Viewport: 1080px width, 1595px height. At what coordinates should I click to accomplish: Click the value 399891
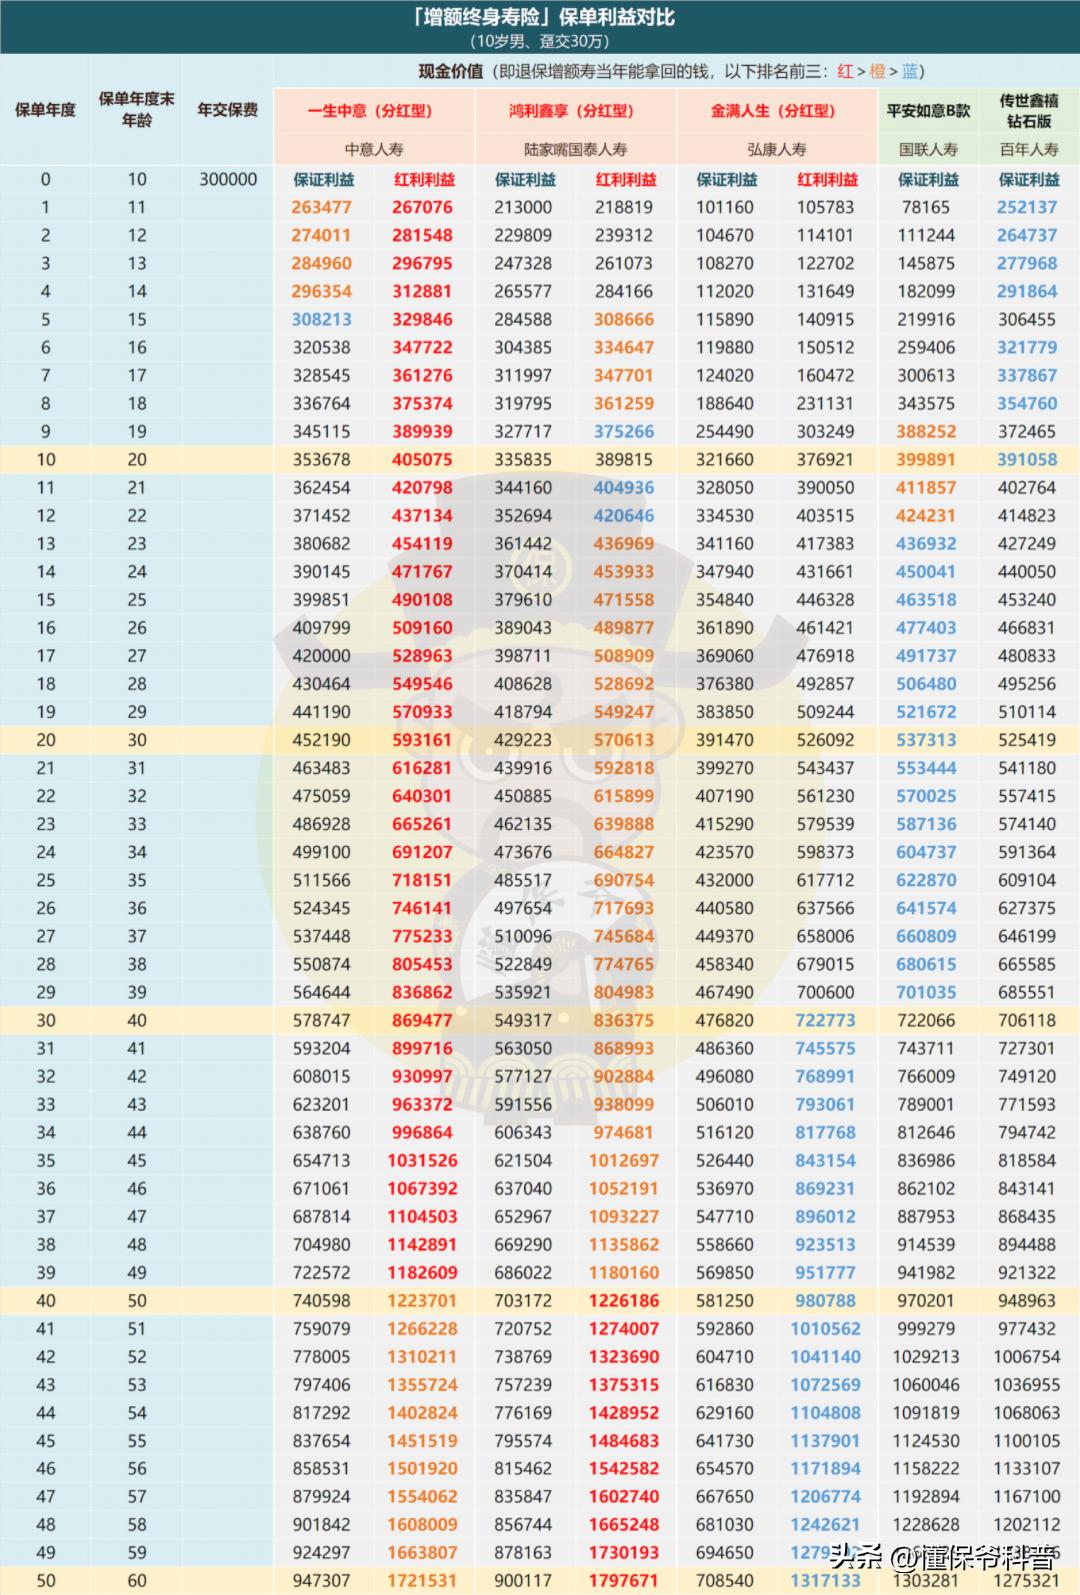[x=926, y=459]
